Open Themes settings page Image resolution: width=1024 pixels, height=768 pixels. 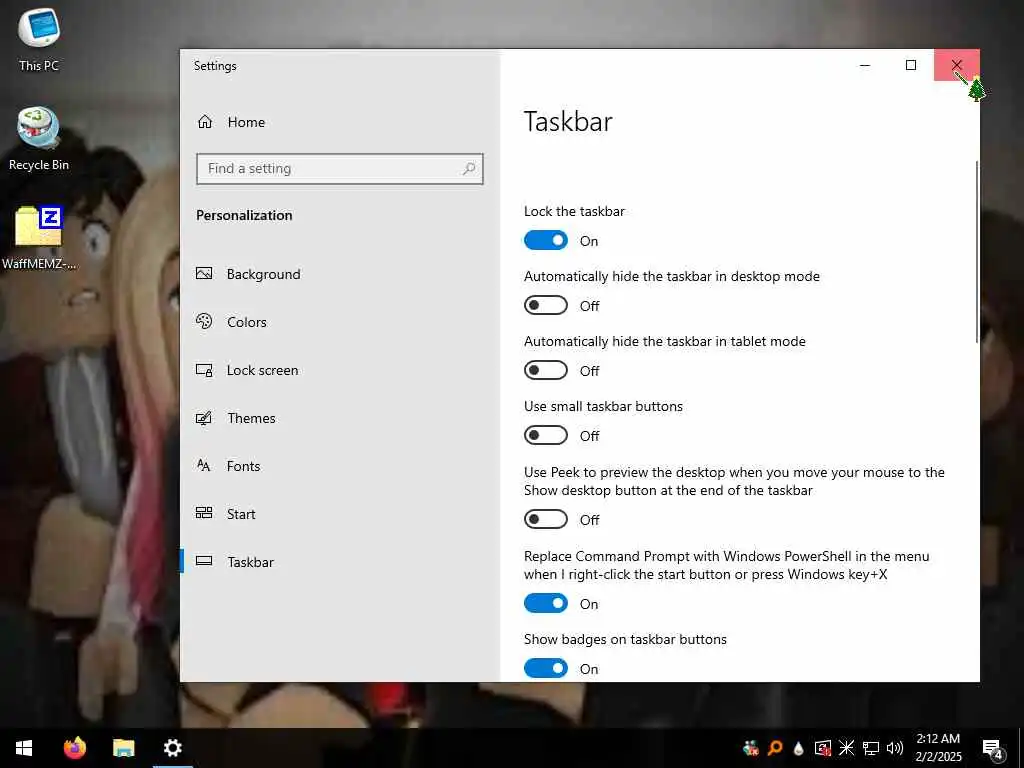tap(236, 418)
